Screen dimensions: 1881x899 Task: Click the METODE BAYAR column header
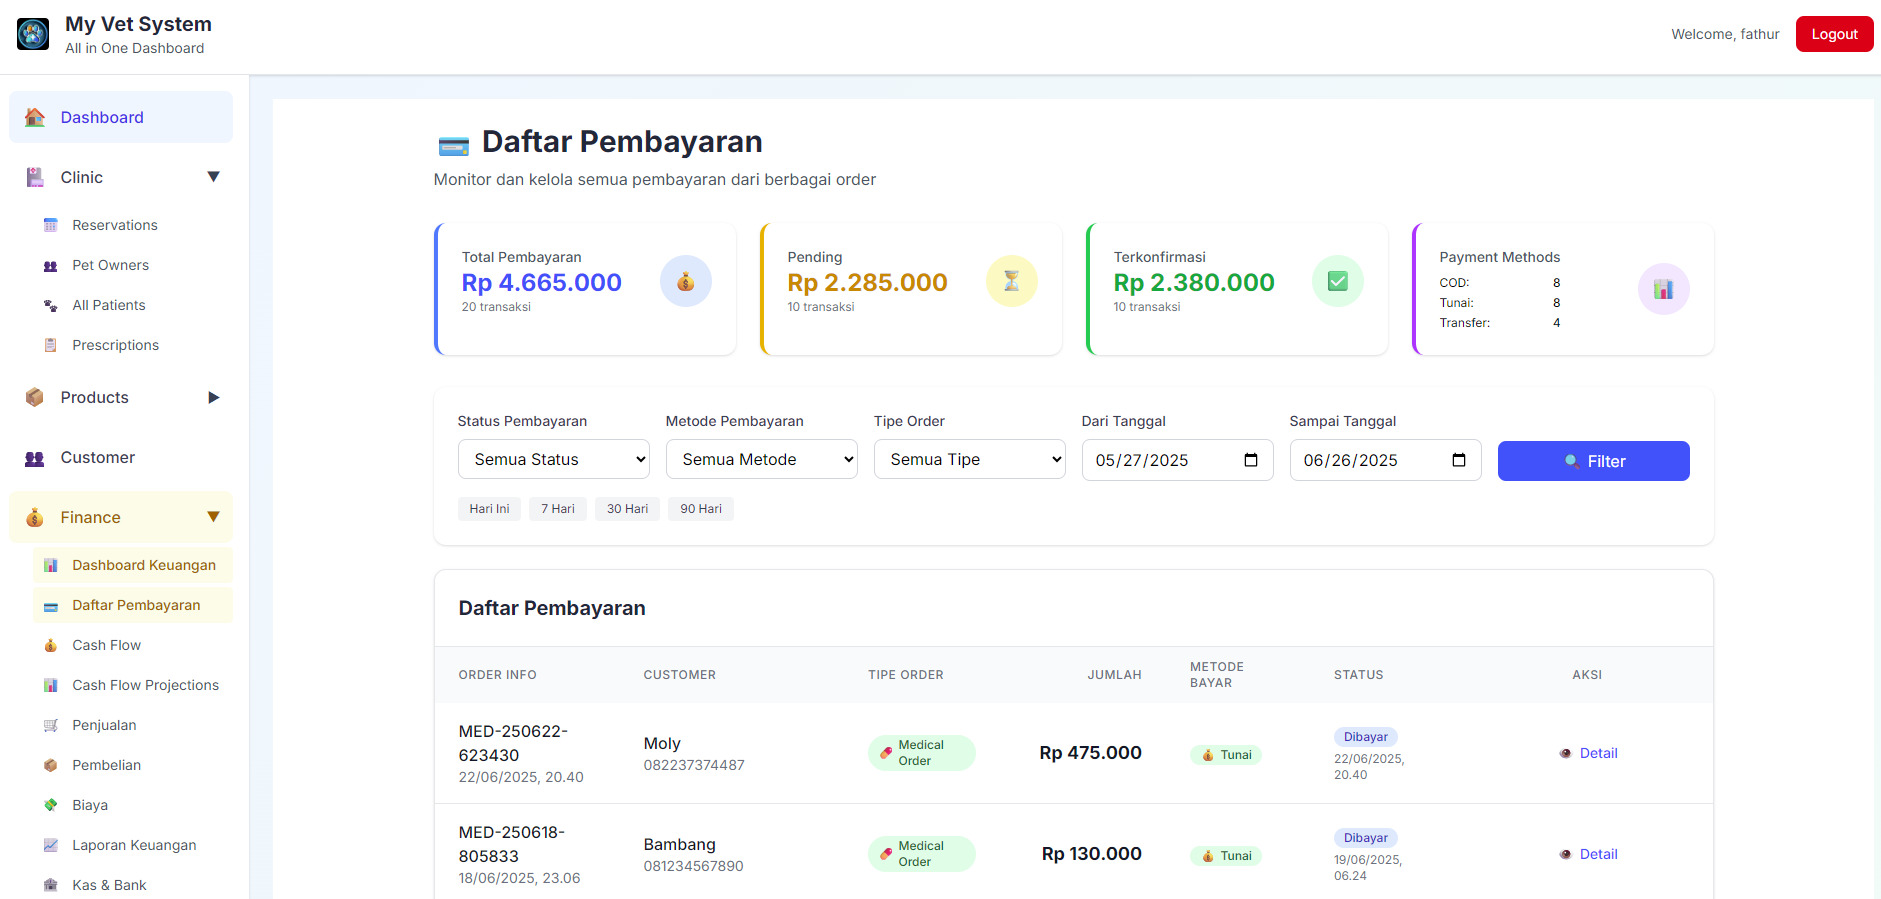point(1217,675)
